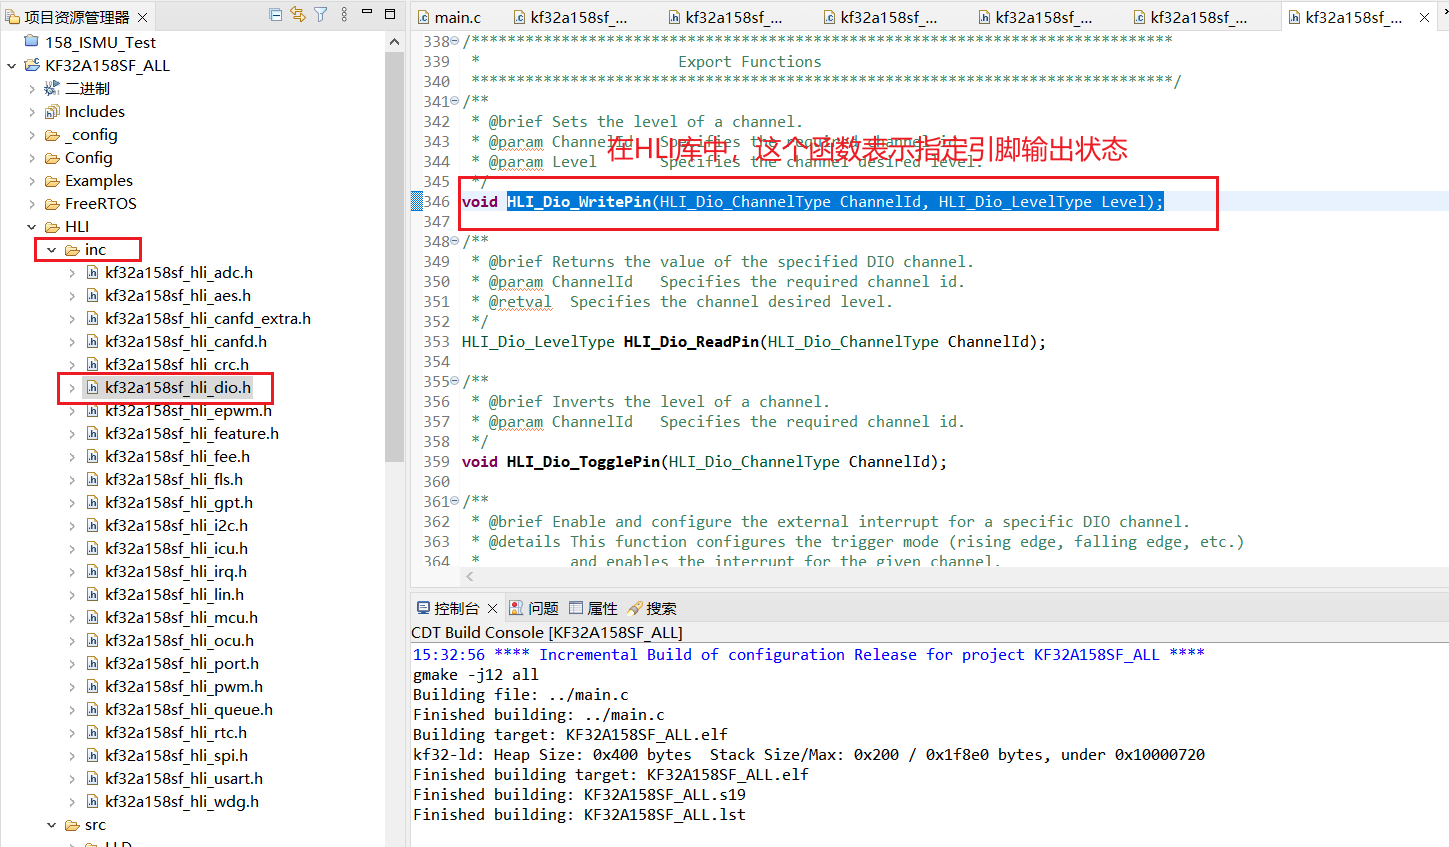1449x847 pixels.
Task: Open the project explorer filter icon
Action: pyautogui.click(x=321, y=14)
